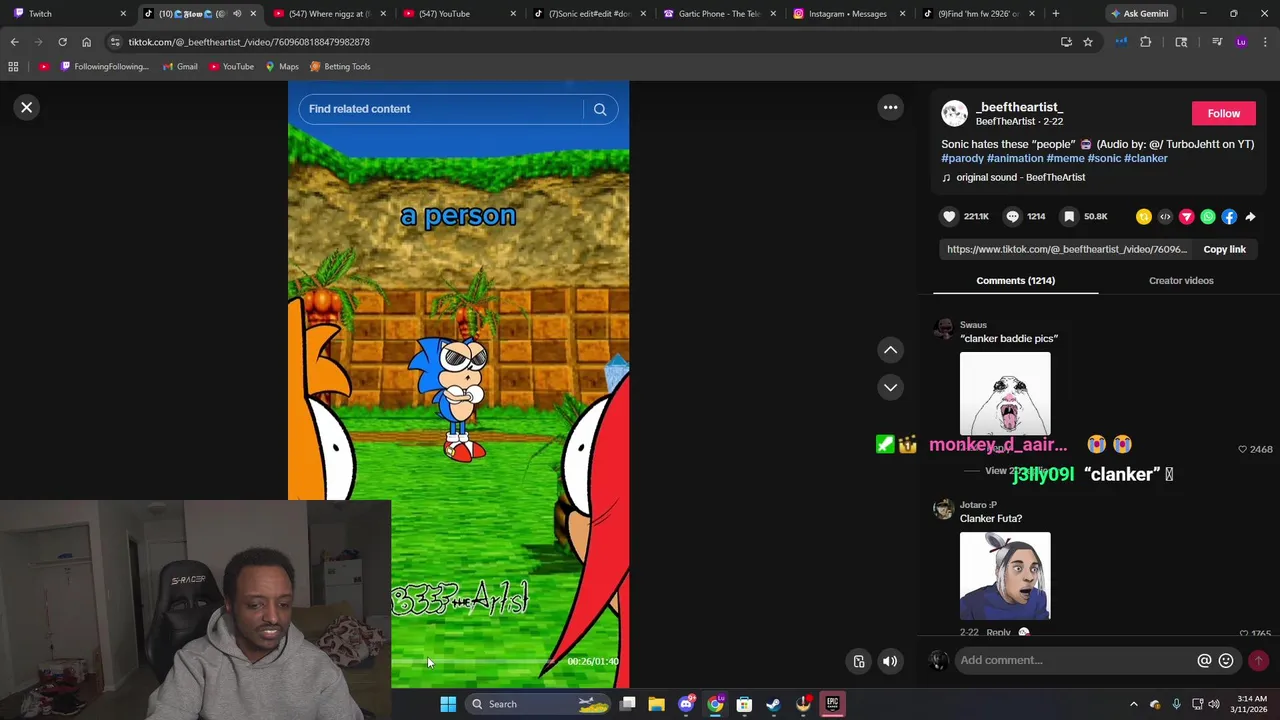1280x720 pixels.
Task: Switch to the Creator videos tab
Action: coord(1181,281)
